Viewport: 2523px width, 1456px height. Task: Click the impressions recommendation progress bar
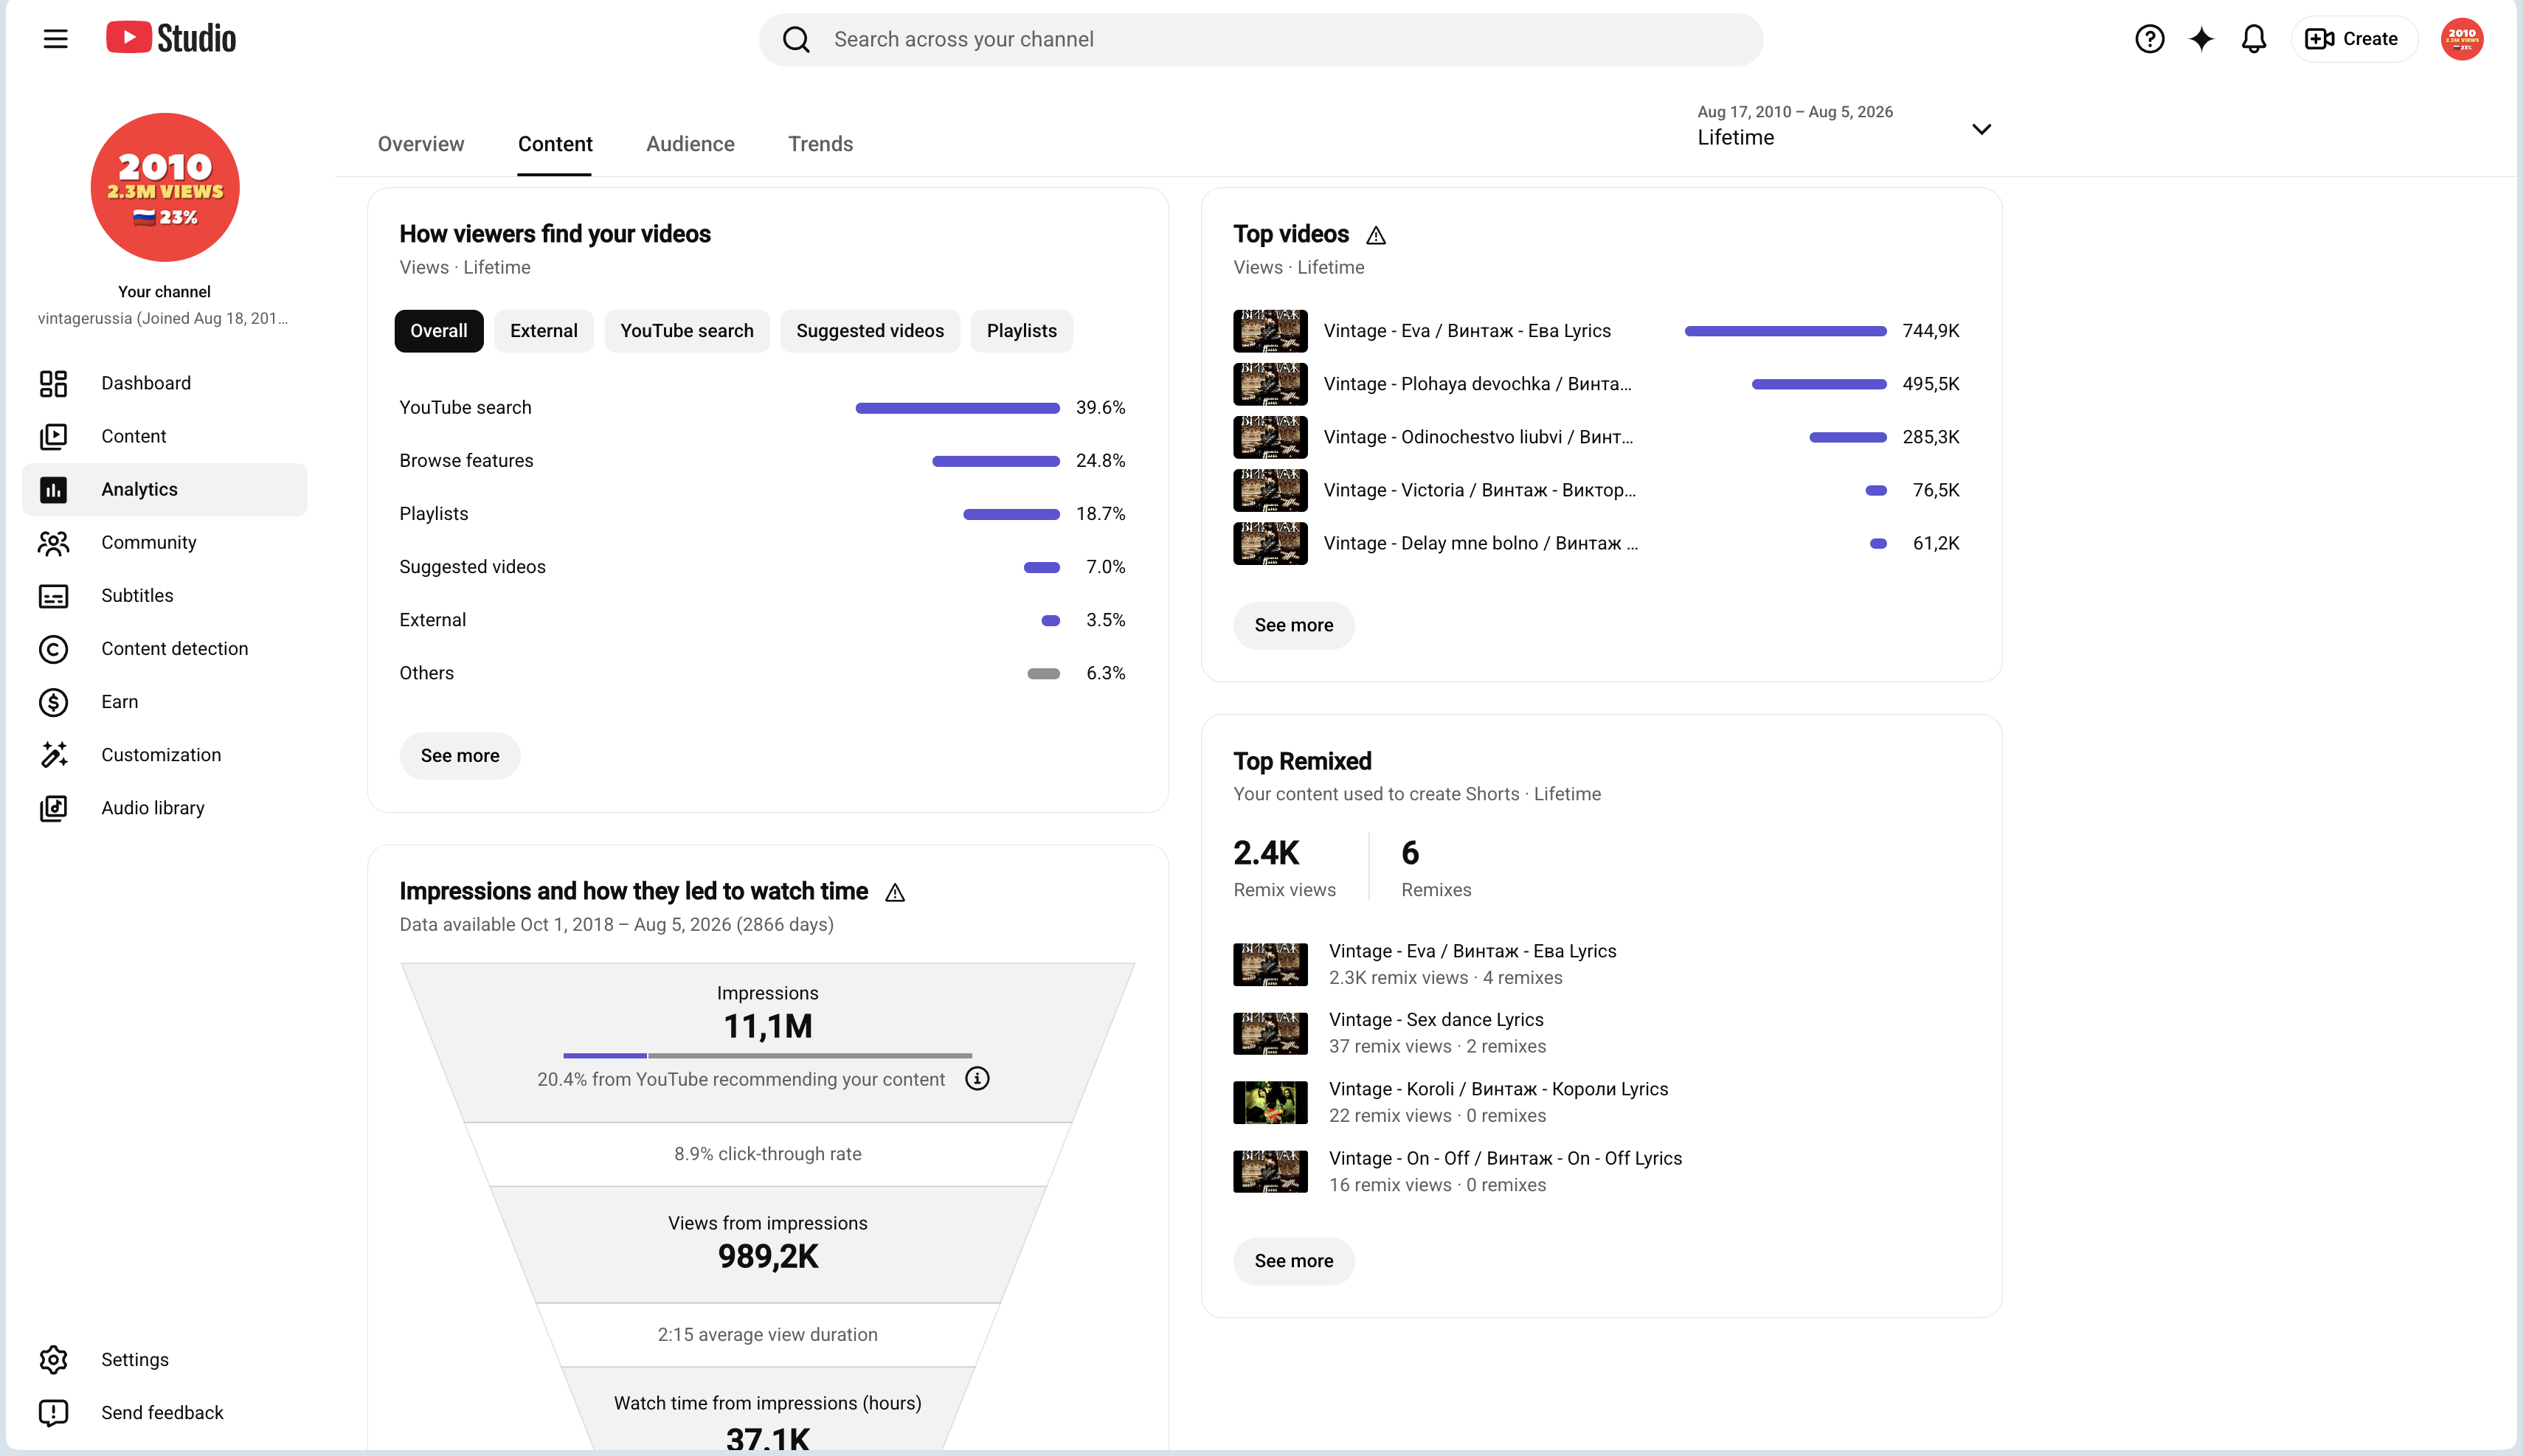(x=767, y=1055)
